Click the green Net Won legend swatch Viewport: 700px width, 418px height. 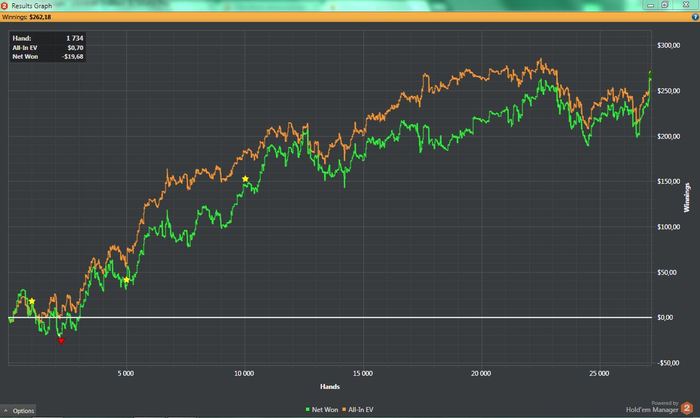[x=308, y=410]
